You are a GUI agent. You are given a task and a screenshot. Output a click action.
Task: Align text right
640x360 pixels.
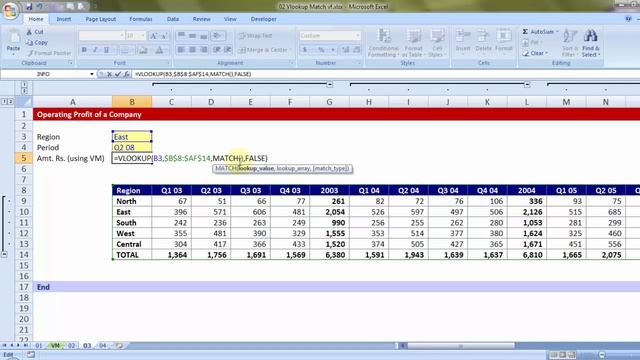pyautogui.click(x=204, y=50)
